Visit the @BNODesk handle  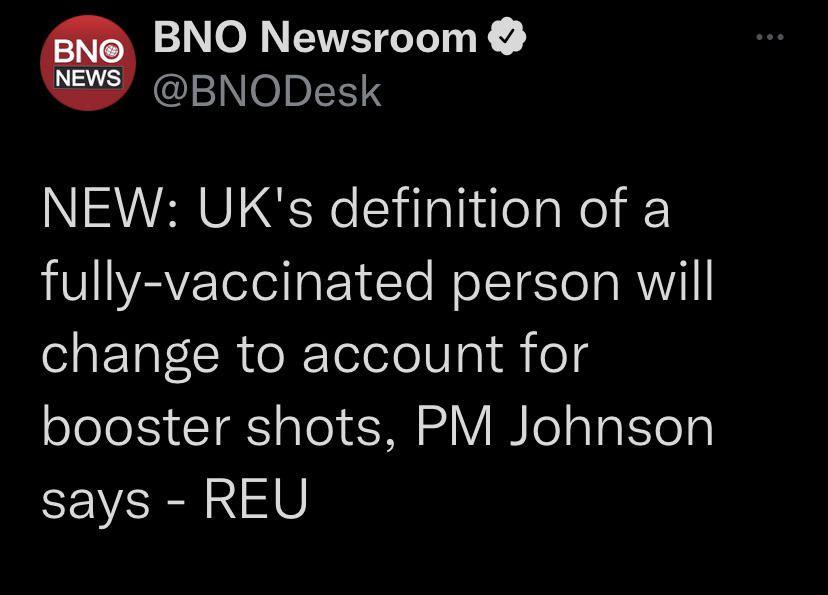(x=267, y=91)
